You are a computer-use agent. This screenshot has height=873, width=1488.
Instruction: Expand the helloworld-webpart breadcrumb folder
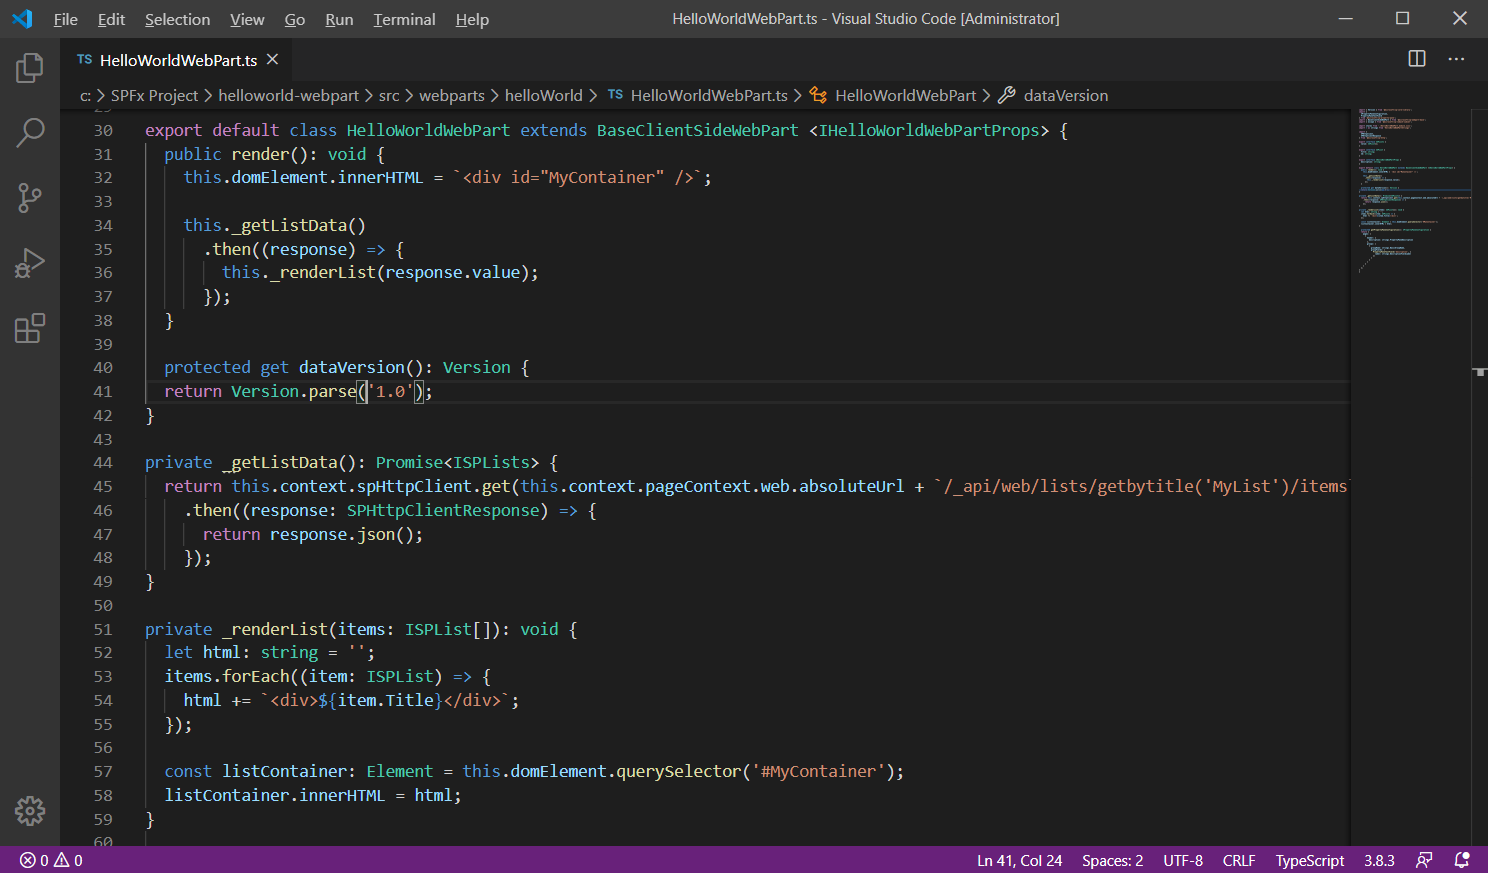(288, 96)
